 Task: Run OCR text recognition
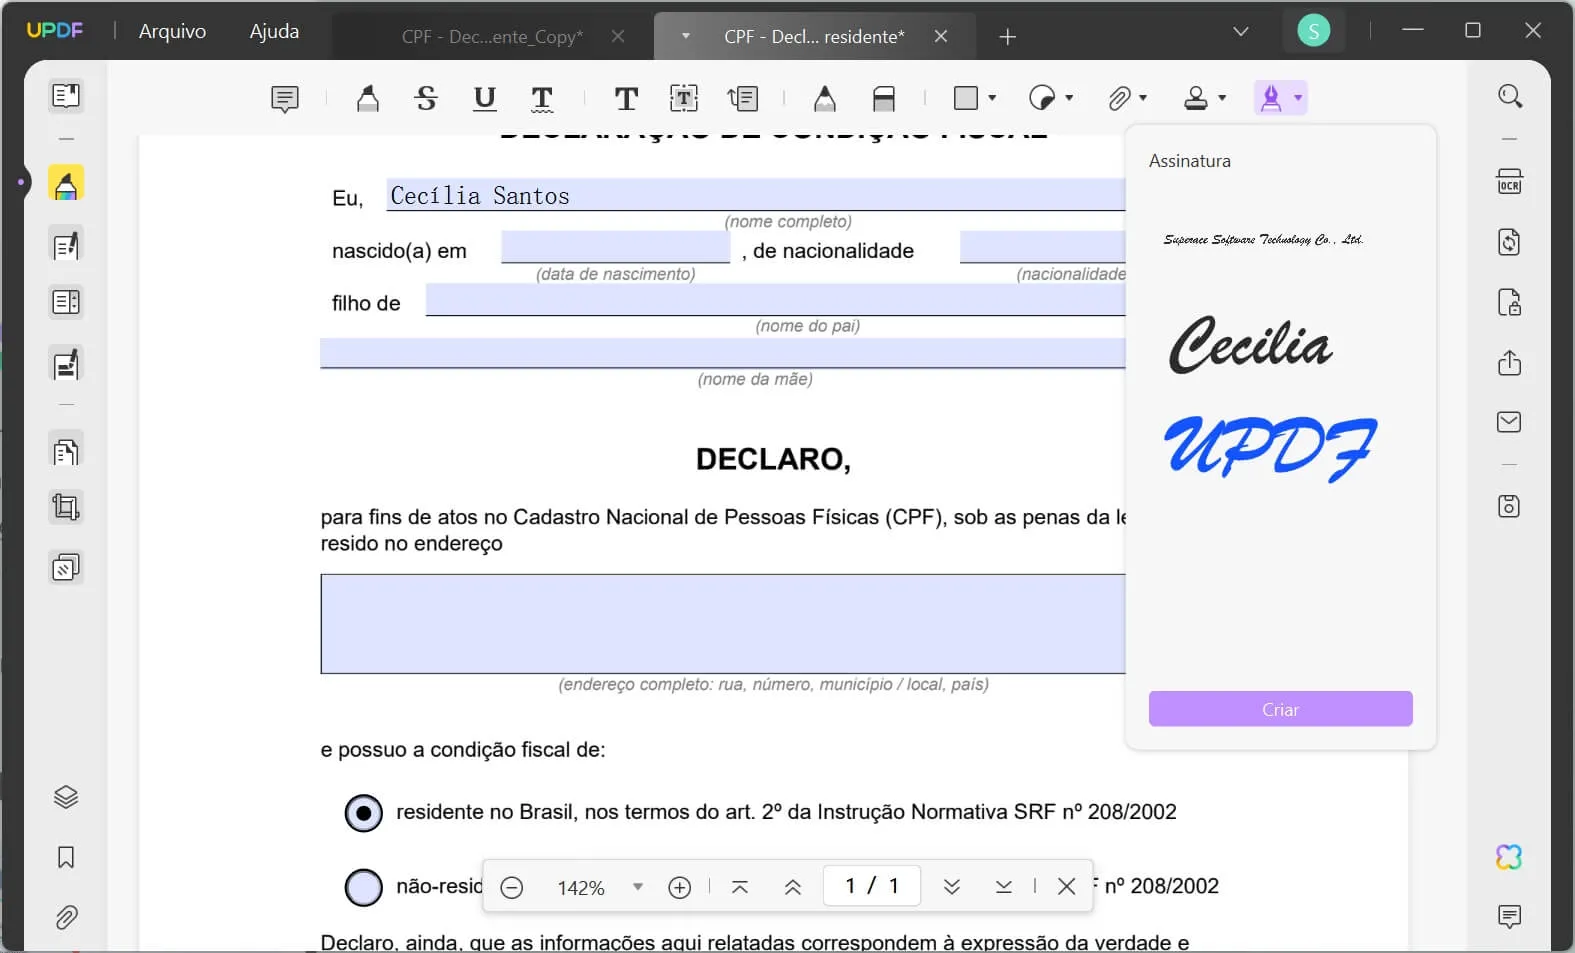pos(1510,182)
